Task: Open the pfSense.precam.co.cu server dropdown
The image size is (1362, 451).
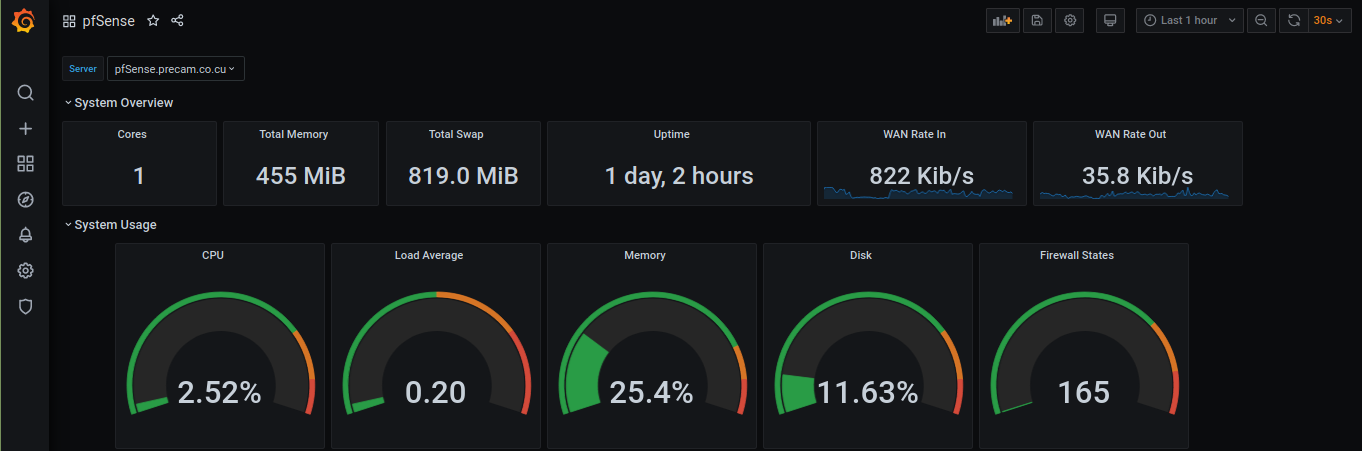Action: (x=176, y=69)
